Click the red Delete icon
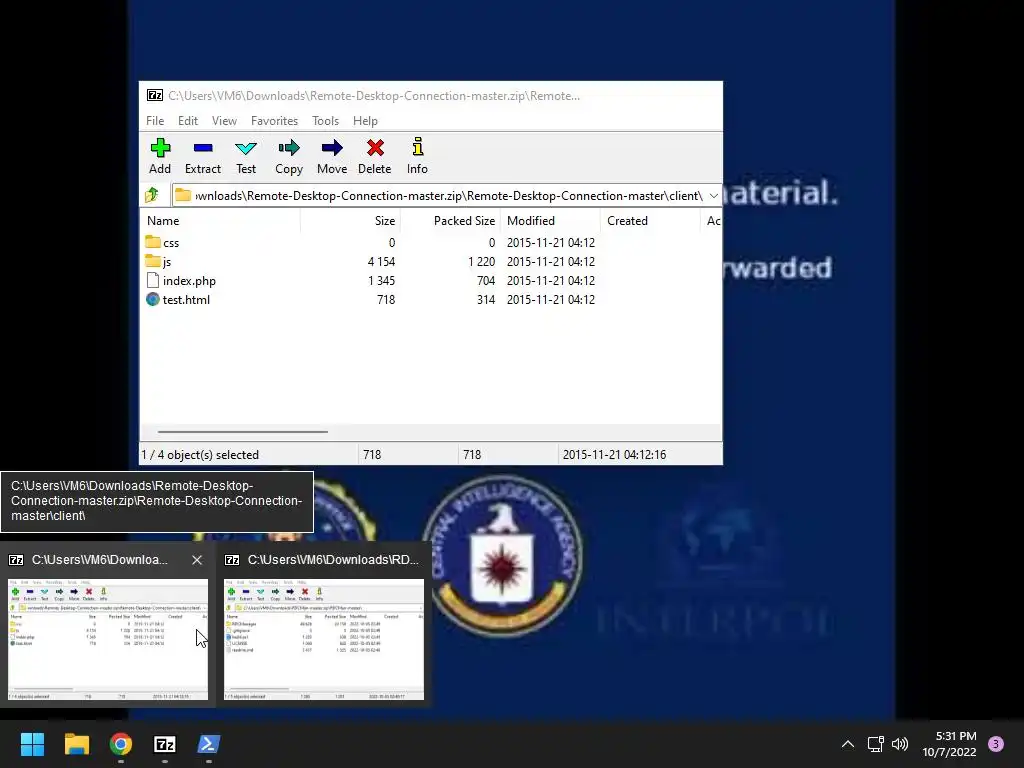1024x768 pixels. (375, 148)
